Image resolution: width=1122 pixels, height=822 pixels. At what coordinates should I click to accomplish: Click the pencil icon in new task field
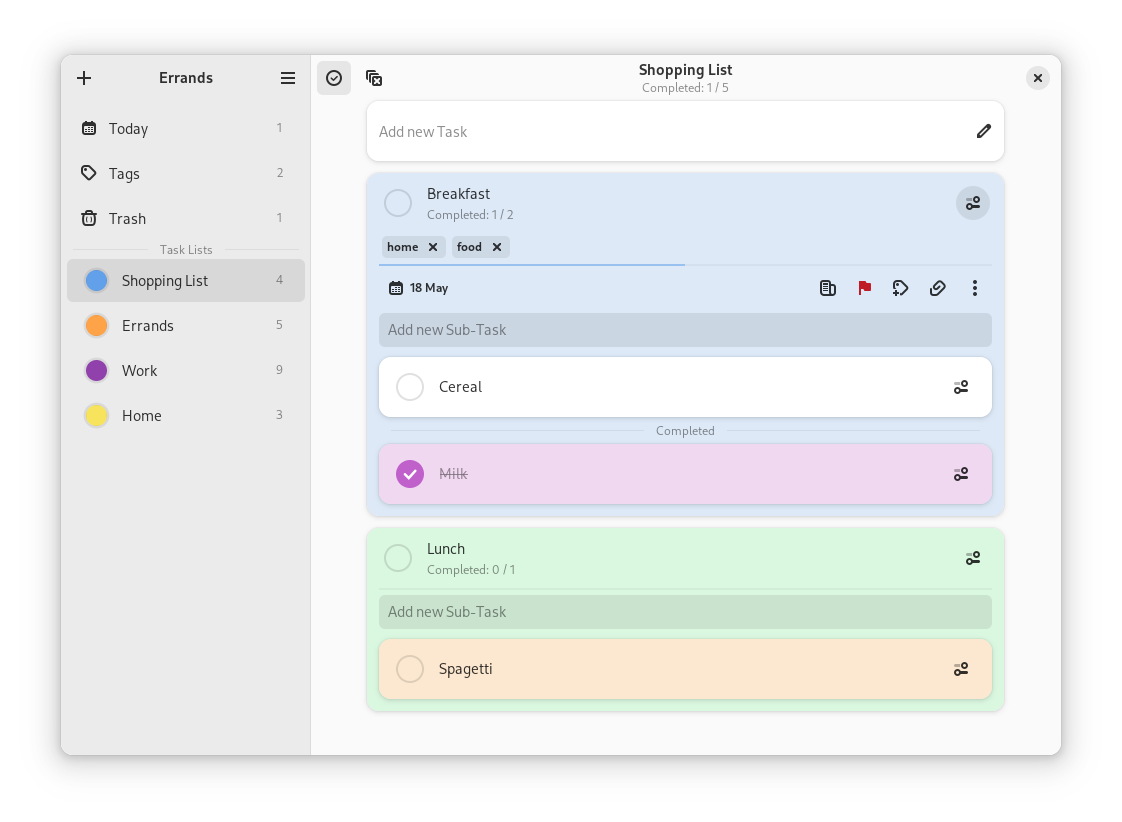(984, 132)
